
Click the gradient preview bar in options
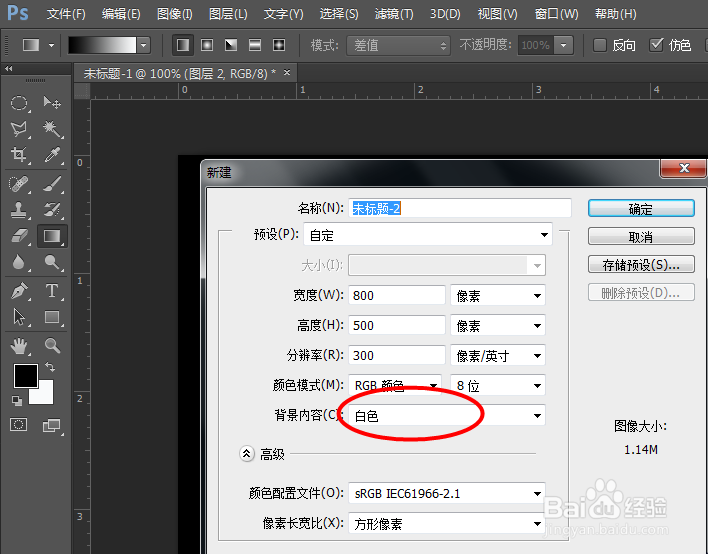coord(102,45)
